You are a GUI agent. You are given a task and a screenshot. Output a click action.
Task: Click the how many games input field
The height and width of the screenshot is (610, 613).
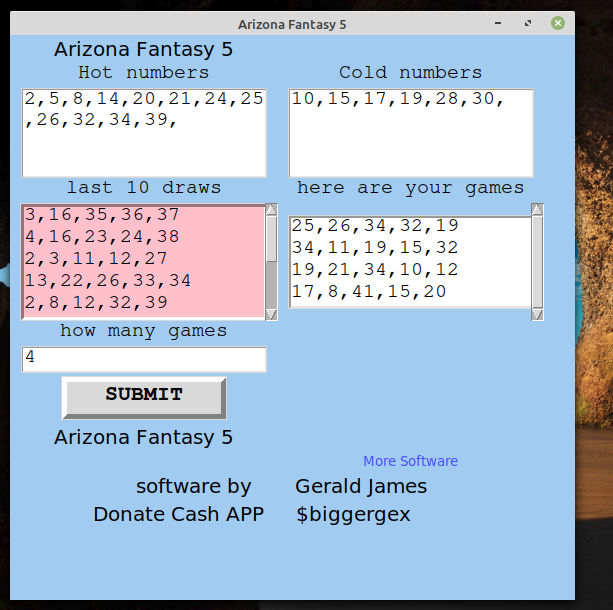[144, 359]
